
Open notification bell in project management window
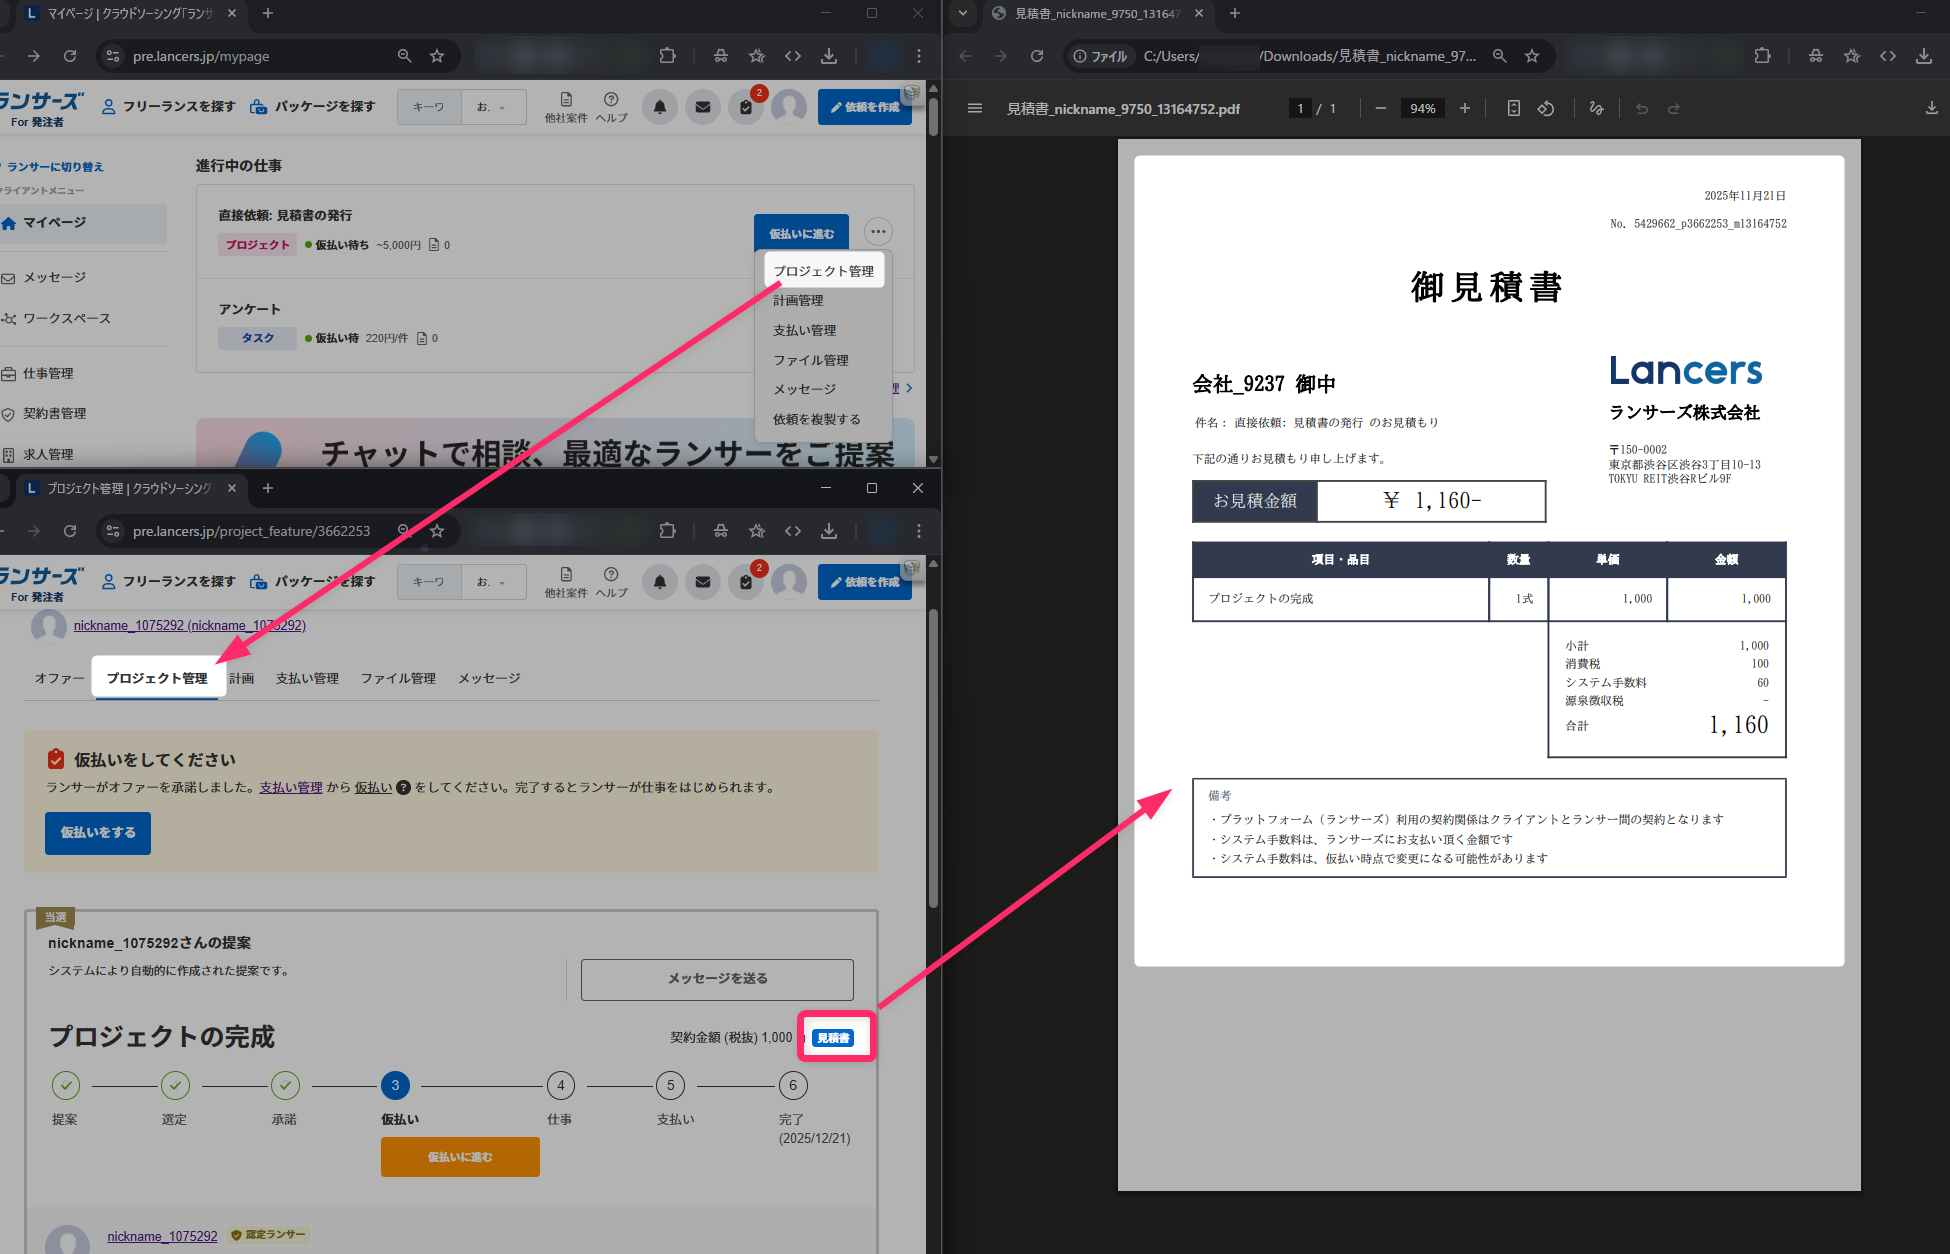coord(660,582)
